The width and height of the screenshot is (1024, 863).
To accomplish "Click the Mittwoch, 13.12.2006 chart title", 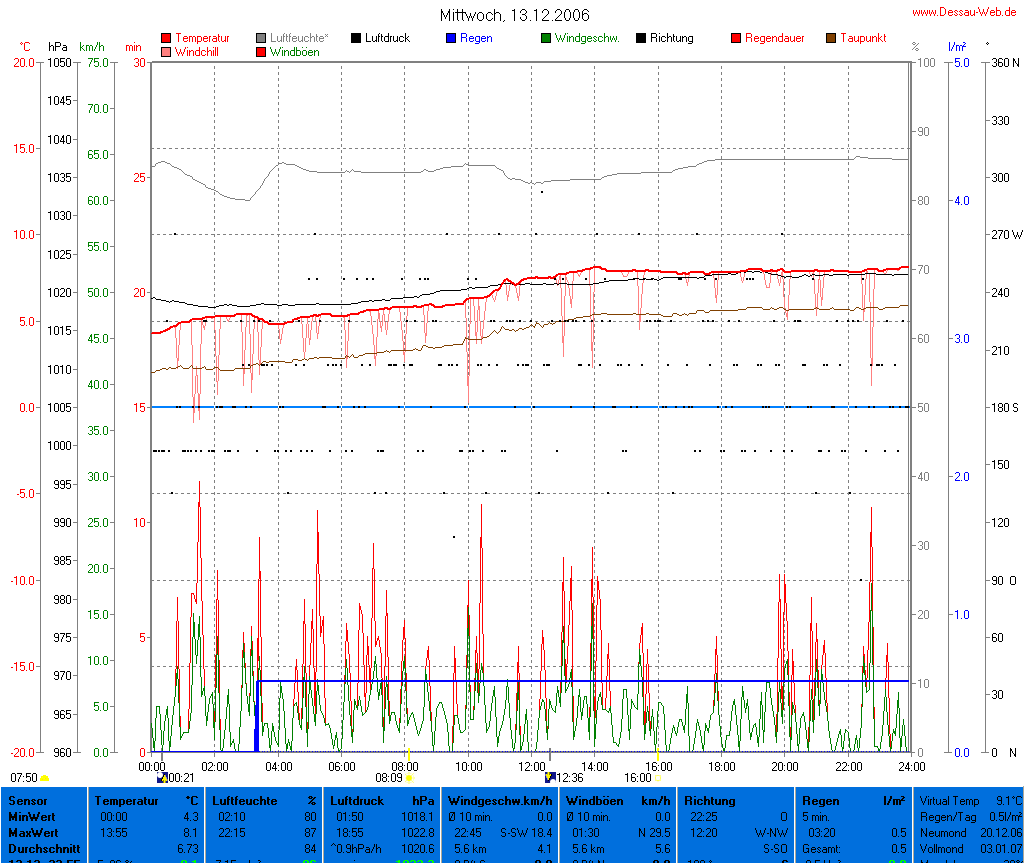I will coord(515,15).
